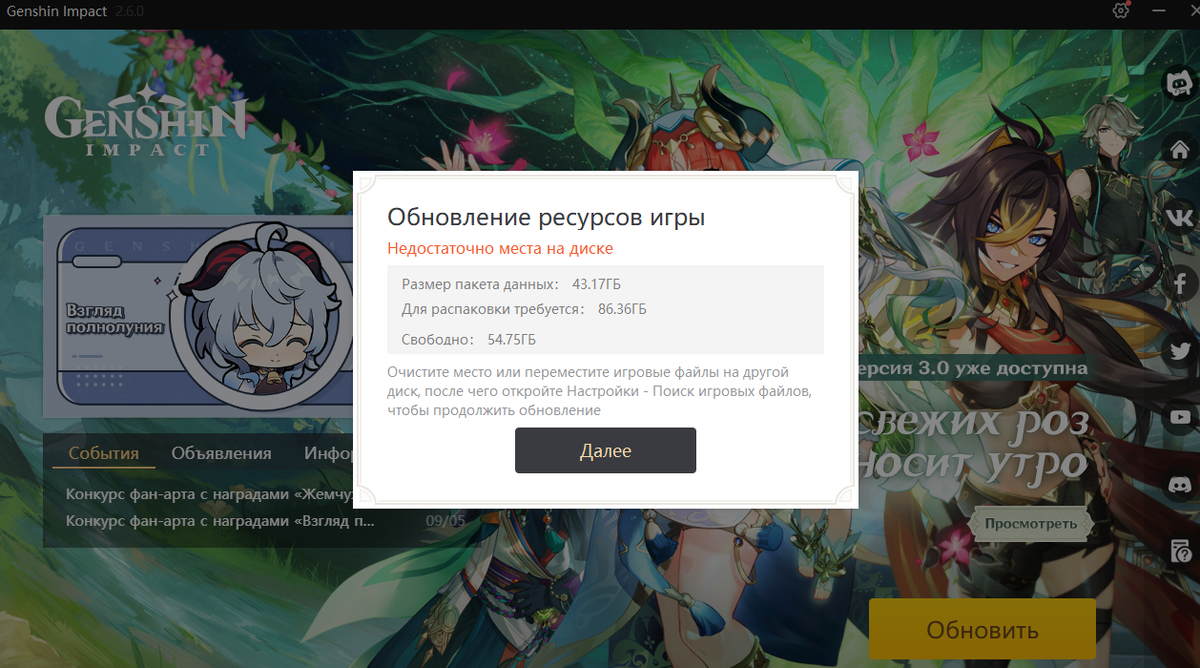
Task: Click the Просмотреть button
Action: pyautogui.click(x=1031, y=523)
